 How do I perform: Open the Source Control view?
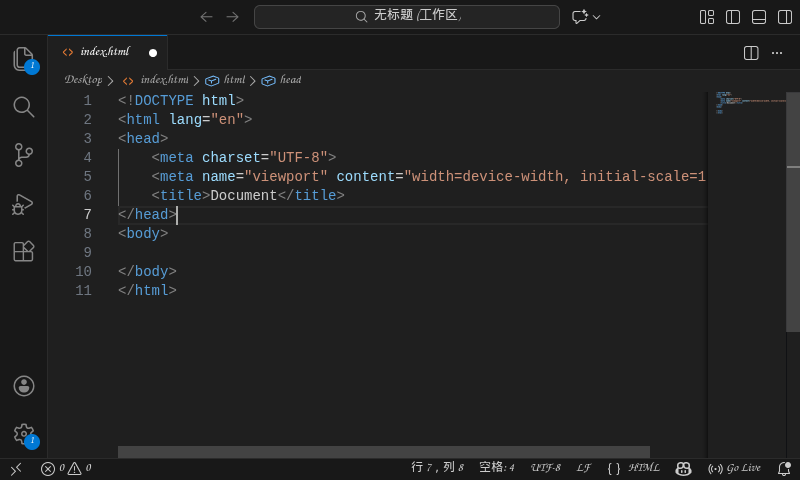(x=23, y=155)
